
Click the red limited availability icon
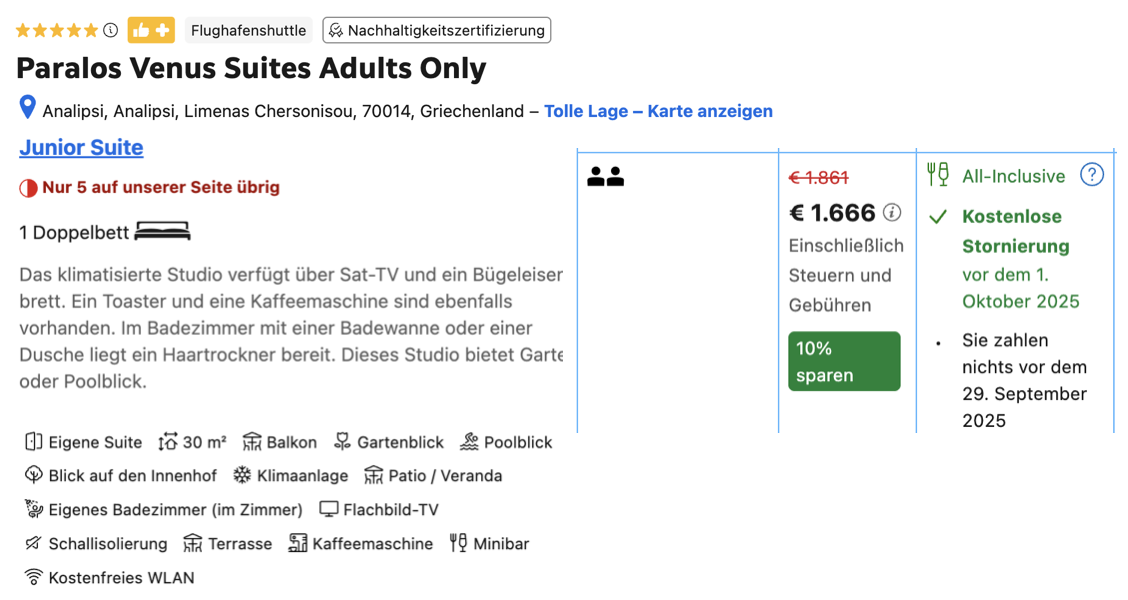[28, 188]
